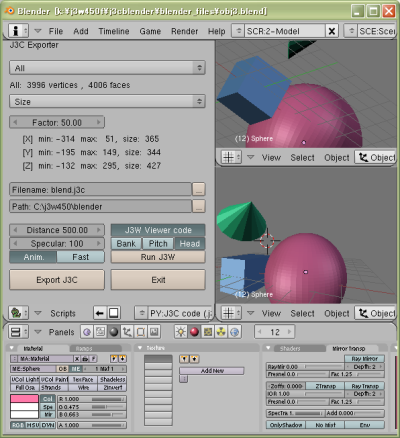
Task: Open the Scene context icon in Panels
Action: click(x=154, y=332)
